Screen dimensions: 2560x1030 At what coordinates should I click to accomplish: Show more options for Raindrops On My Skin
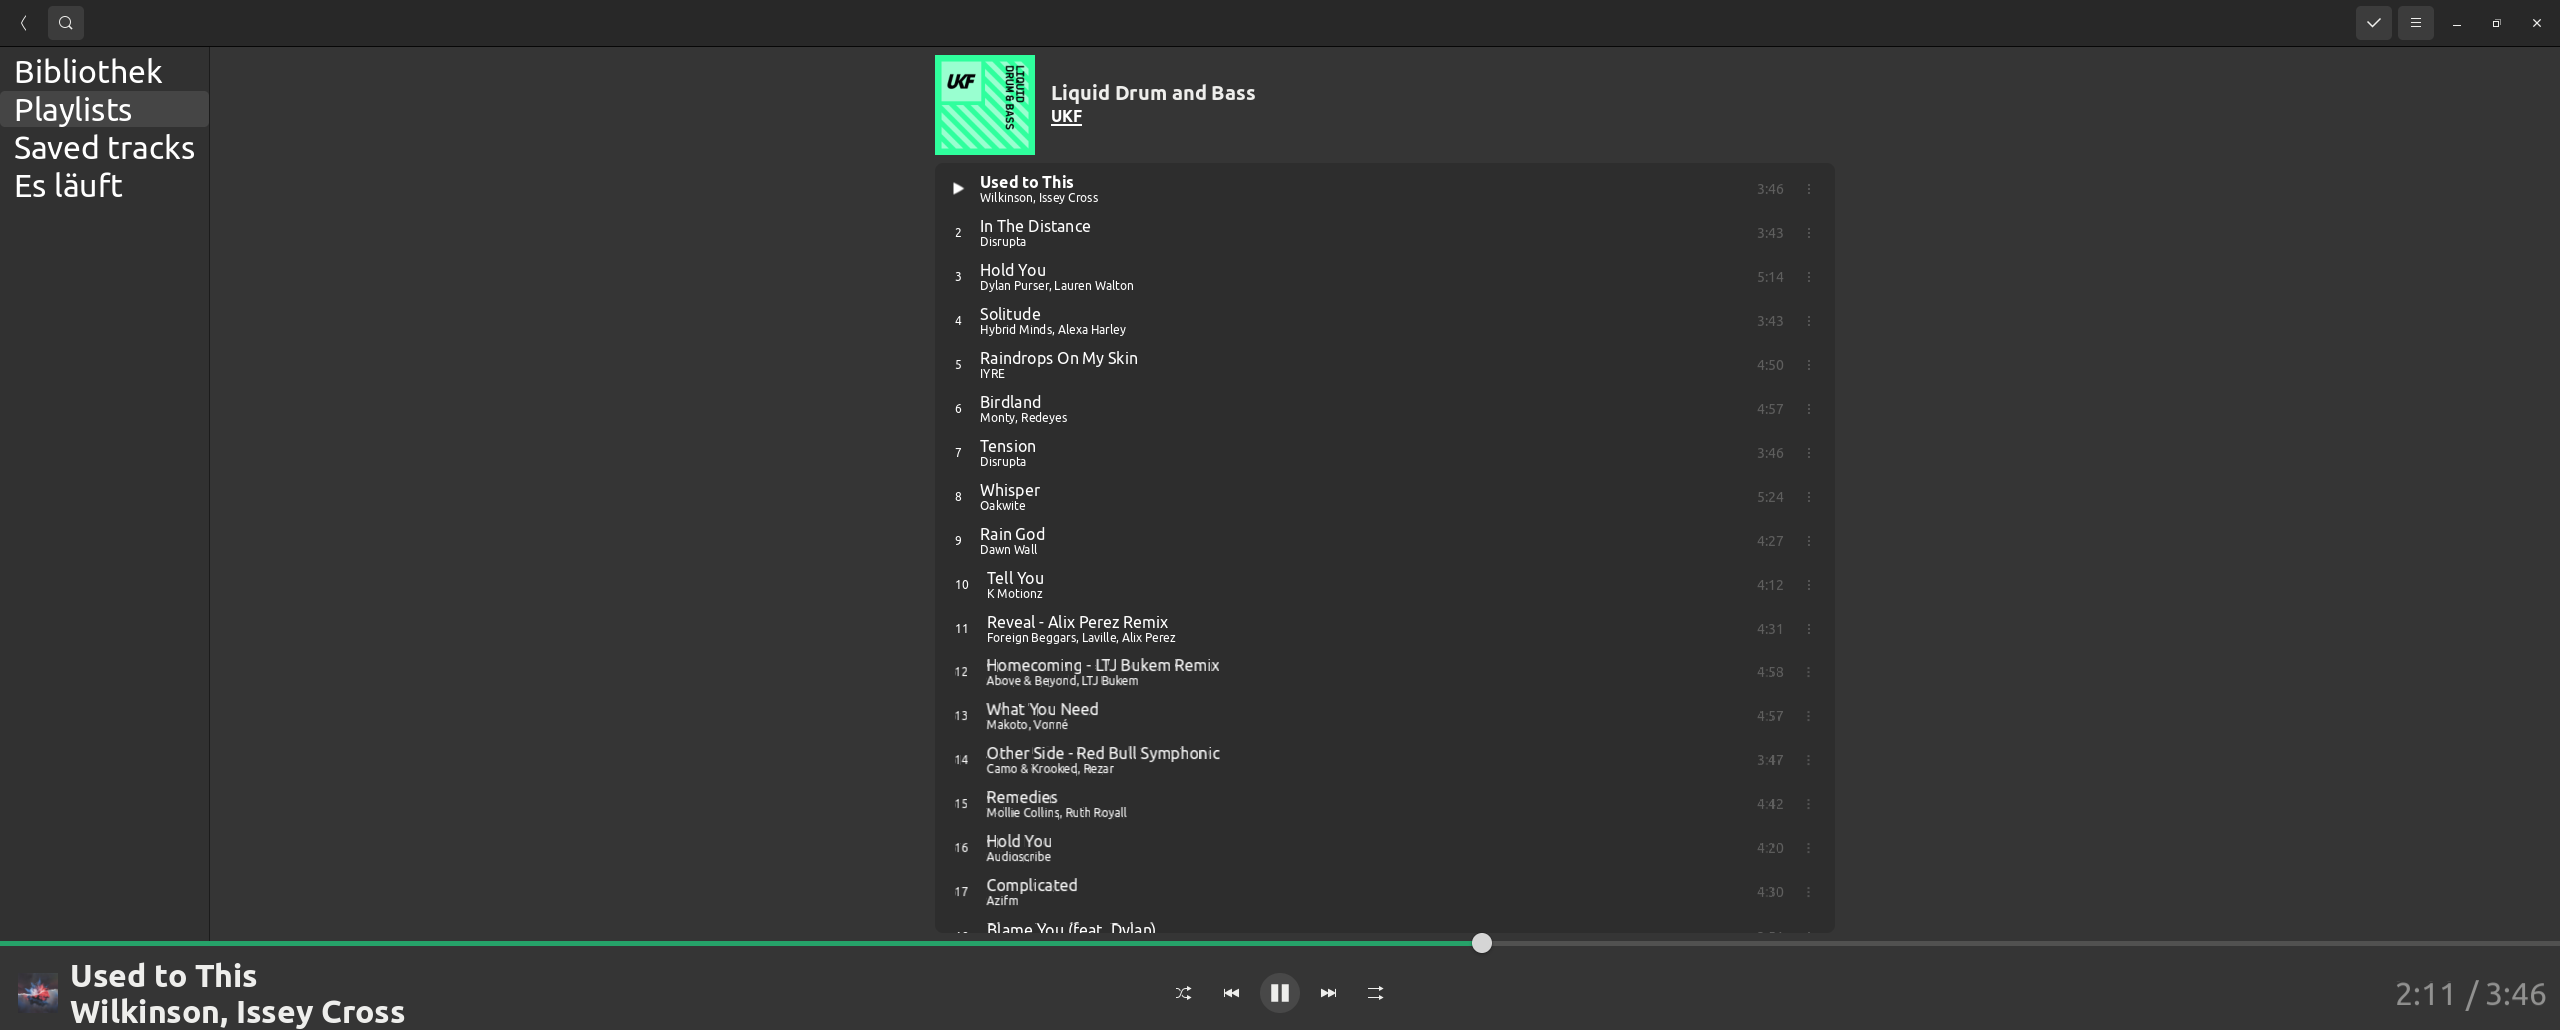pyautogui.click(x=1808, y=365)
